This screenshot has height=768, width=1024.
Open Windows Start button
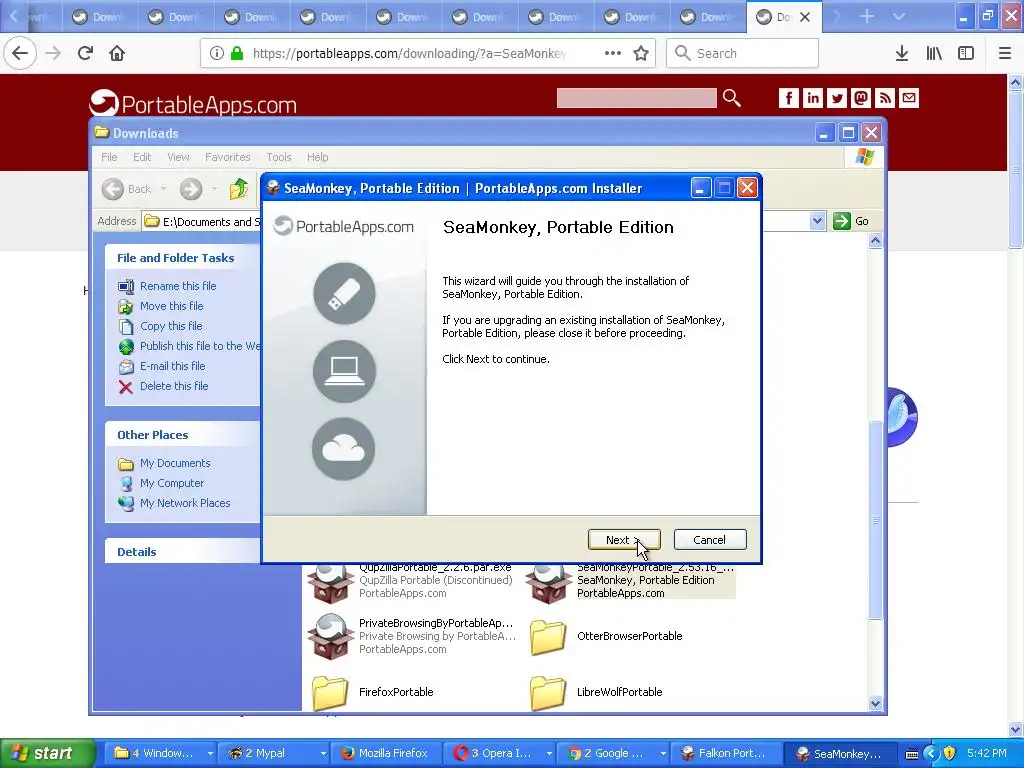point(47,753)
